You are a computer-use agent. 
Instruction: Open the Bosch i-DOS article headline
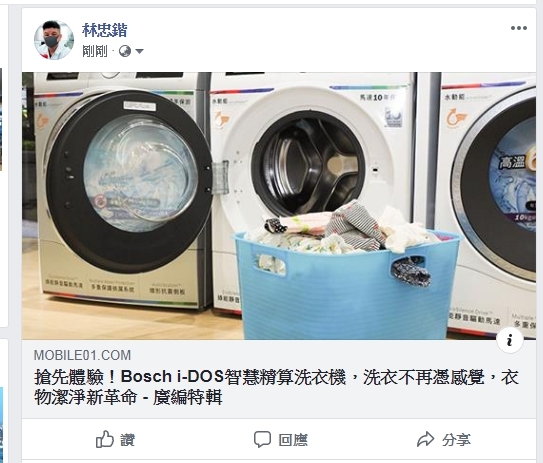276,387
